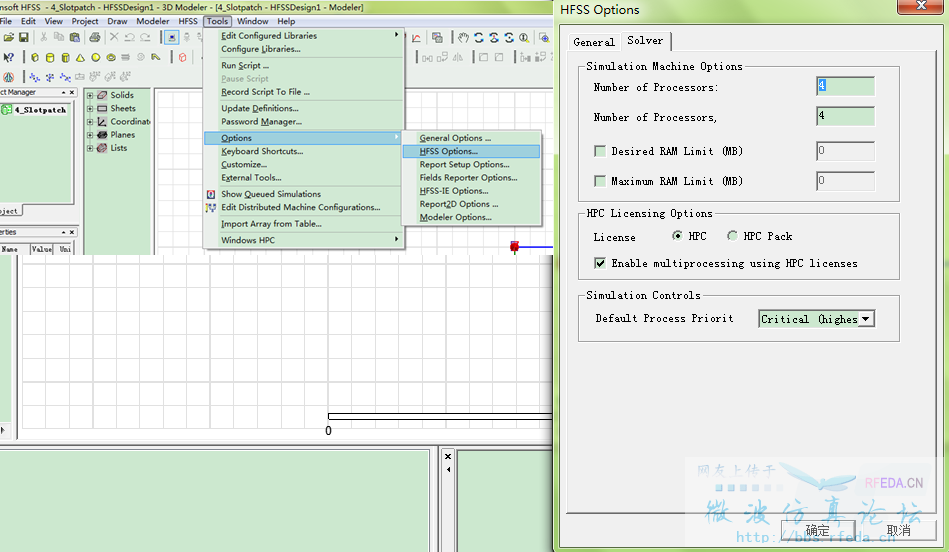Image resolution: width=949 pixels, height=552 pixels.
Task: Click the Open project folder icon
Action: coord(8,38)
